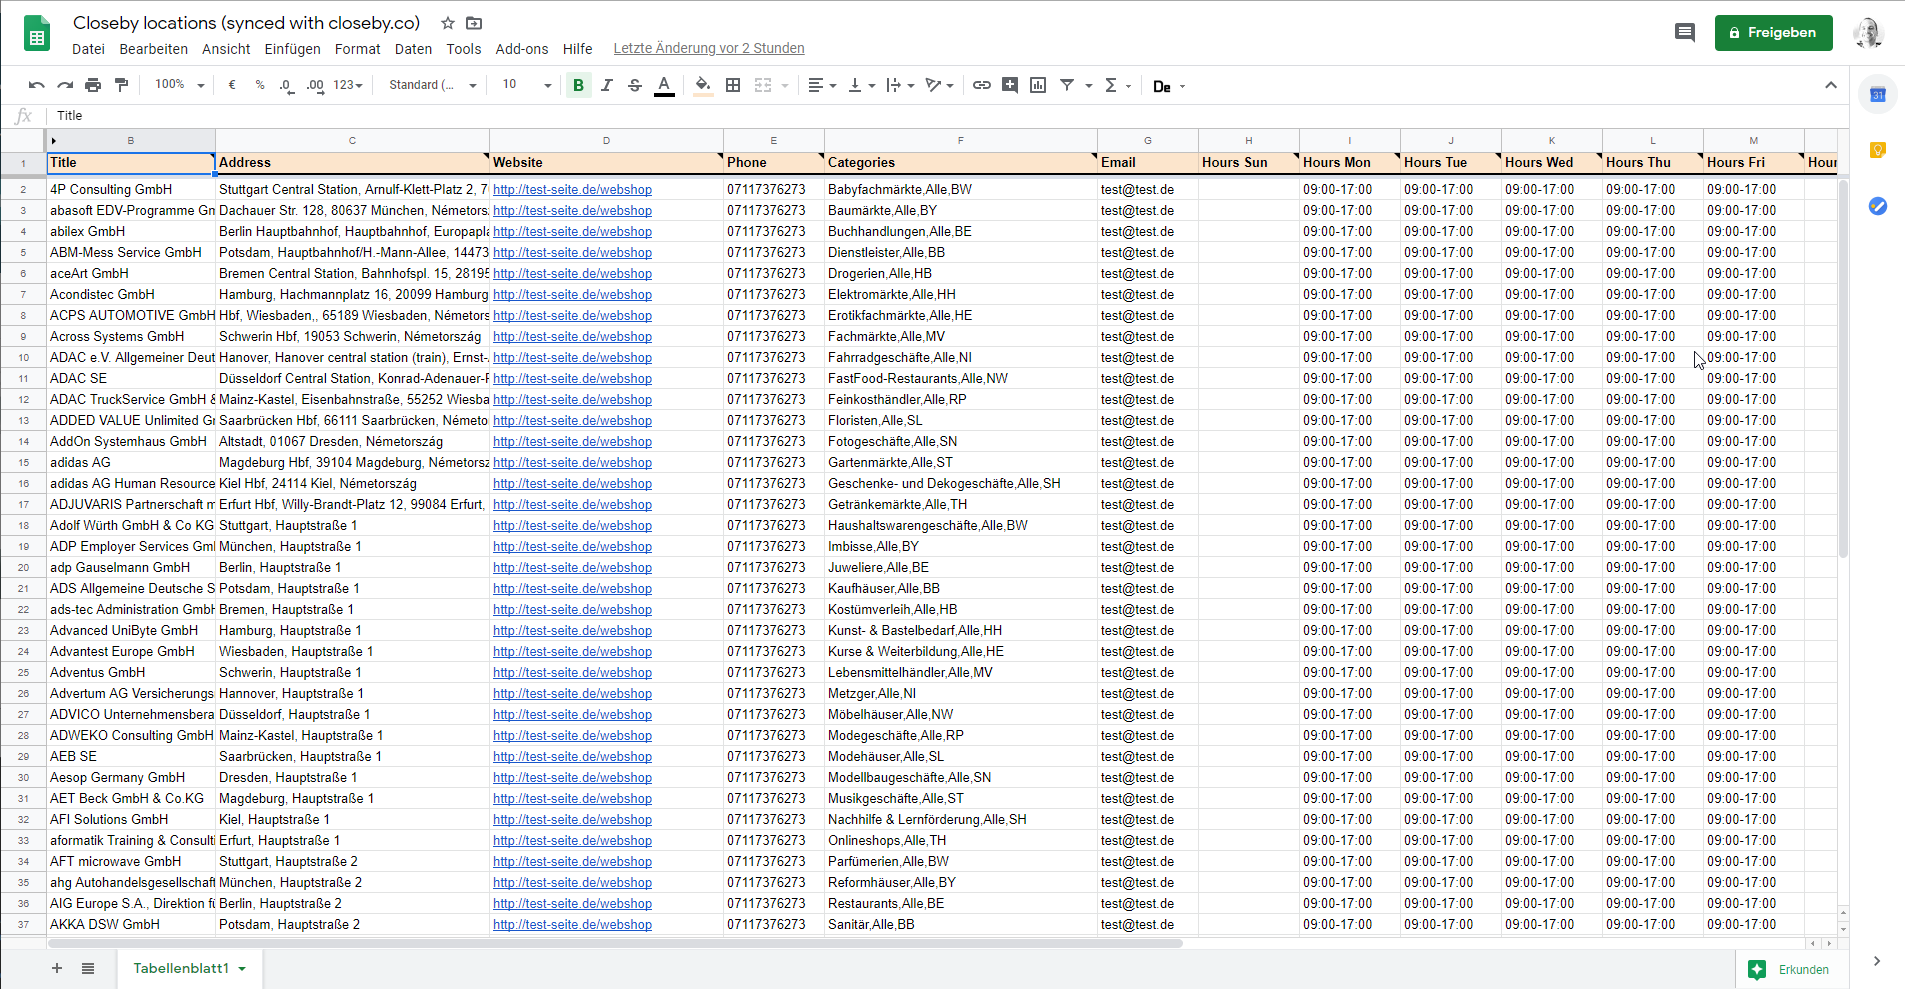The height and width of the screenshot is (989, 1905).
Task: Move the document to a folder
Action: tap(474, 23)
